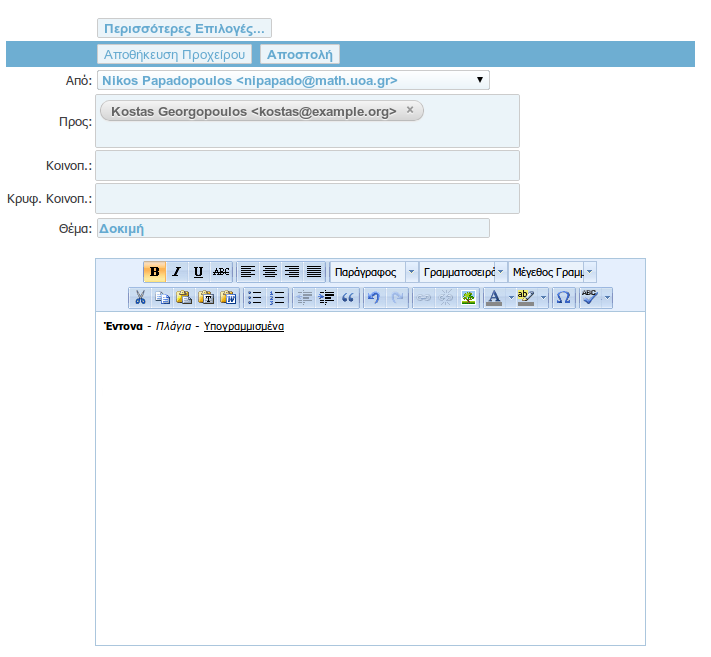Screen dimensions: 711x657
Task: Click the insert image icon
Action: (x=468, y=298)
